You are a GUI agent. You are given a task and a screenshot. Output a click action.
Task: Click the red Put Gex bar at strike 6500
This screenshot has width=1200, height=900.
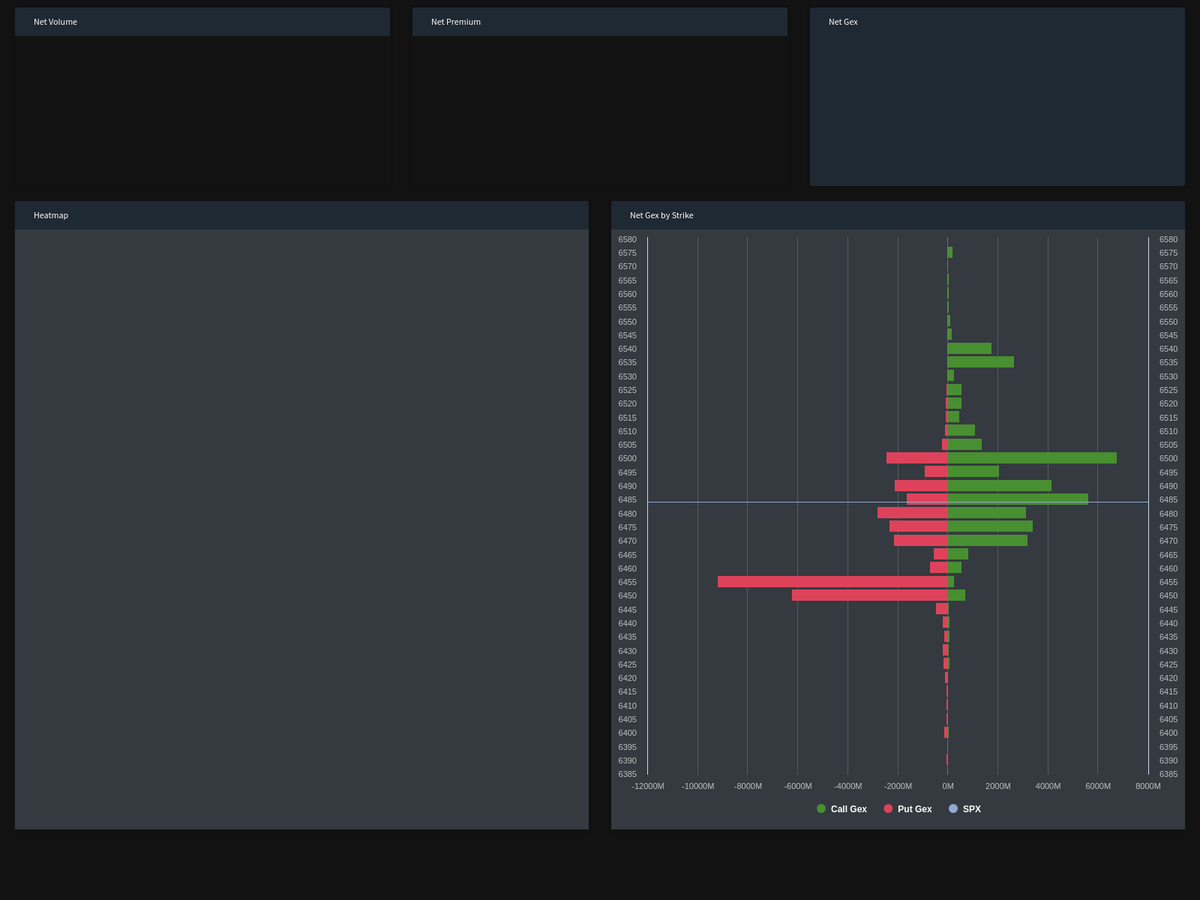pos(917,458)
